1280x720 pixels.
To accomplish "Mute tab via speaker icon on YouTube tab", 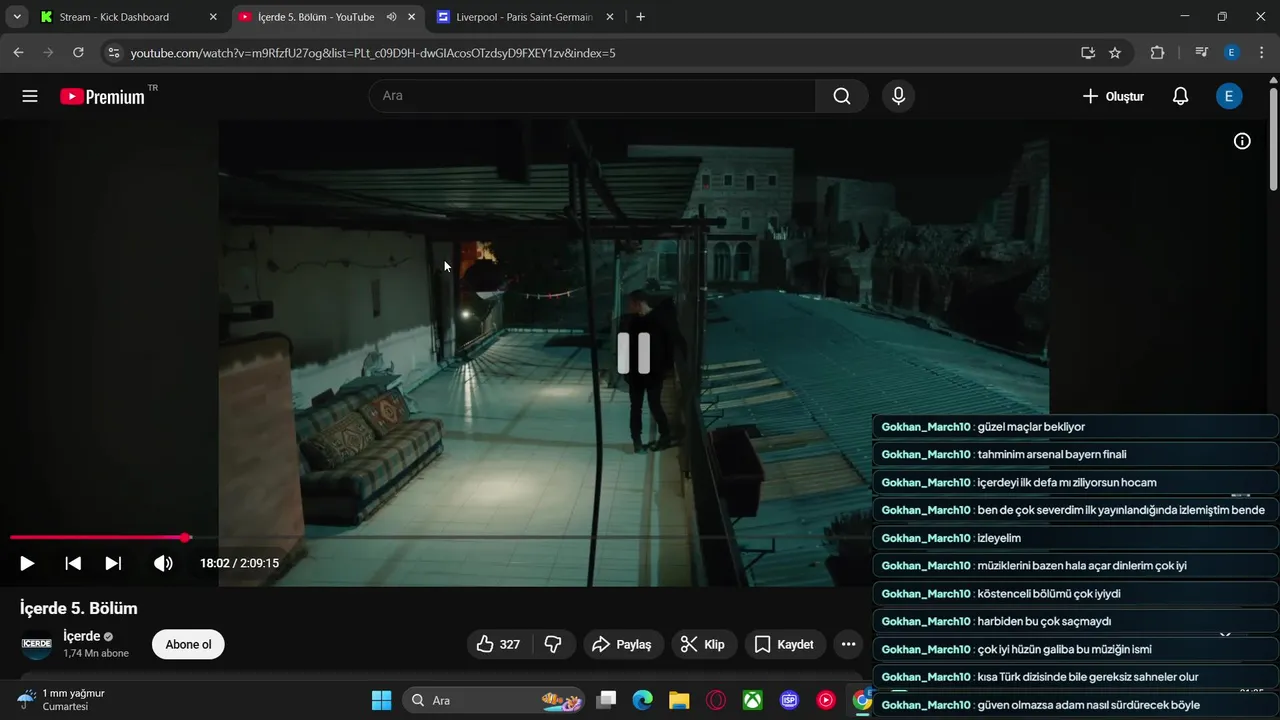I will 392,17.
